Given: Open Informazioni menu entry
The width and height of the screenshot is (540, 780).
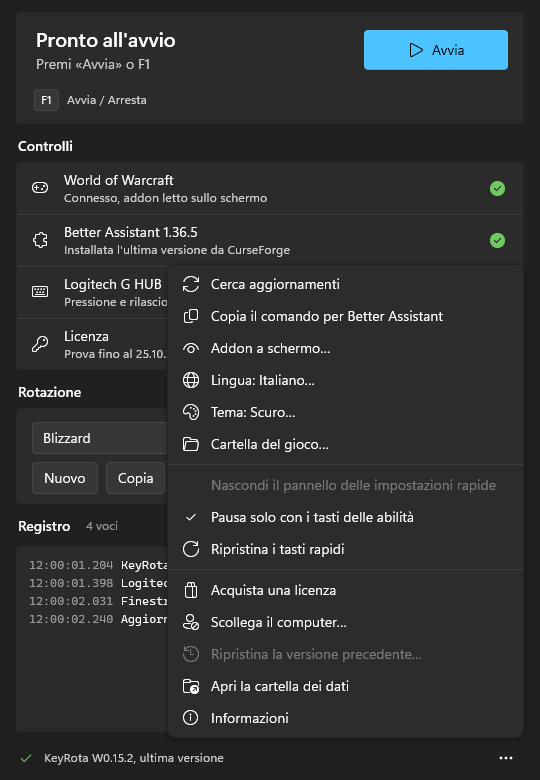Looking at the screenshot, I should click(346, 718).
